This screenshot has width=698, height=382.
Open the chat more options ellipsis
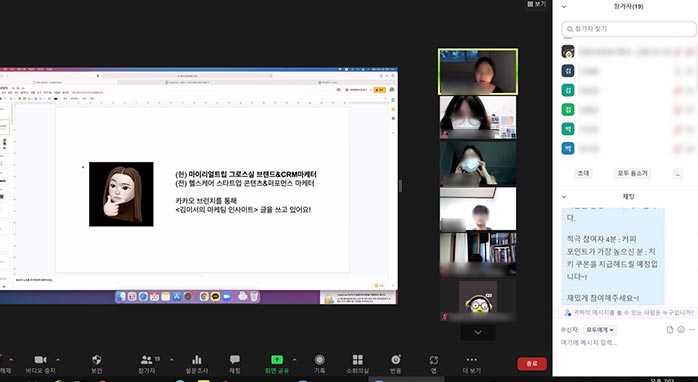pos(692,329)
